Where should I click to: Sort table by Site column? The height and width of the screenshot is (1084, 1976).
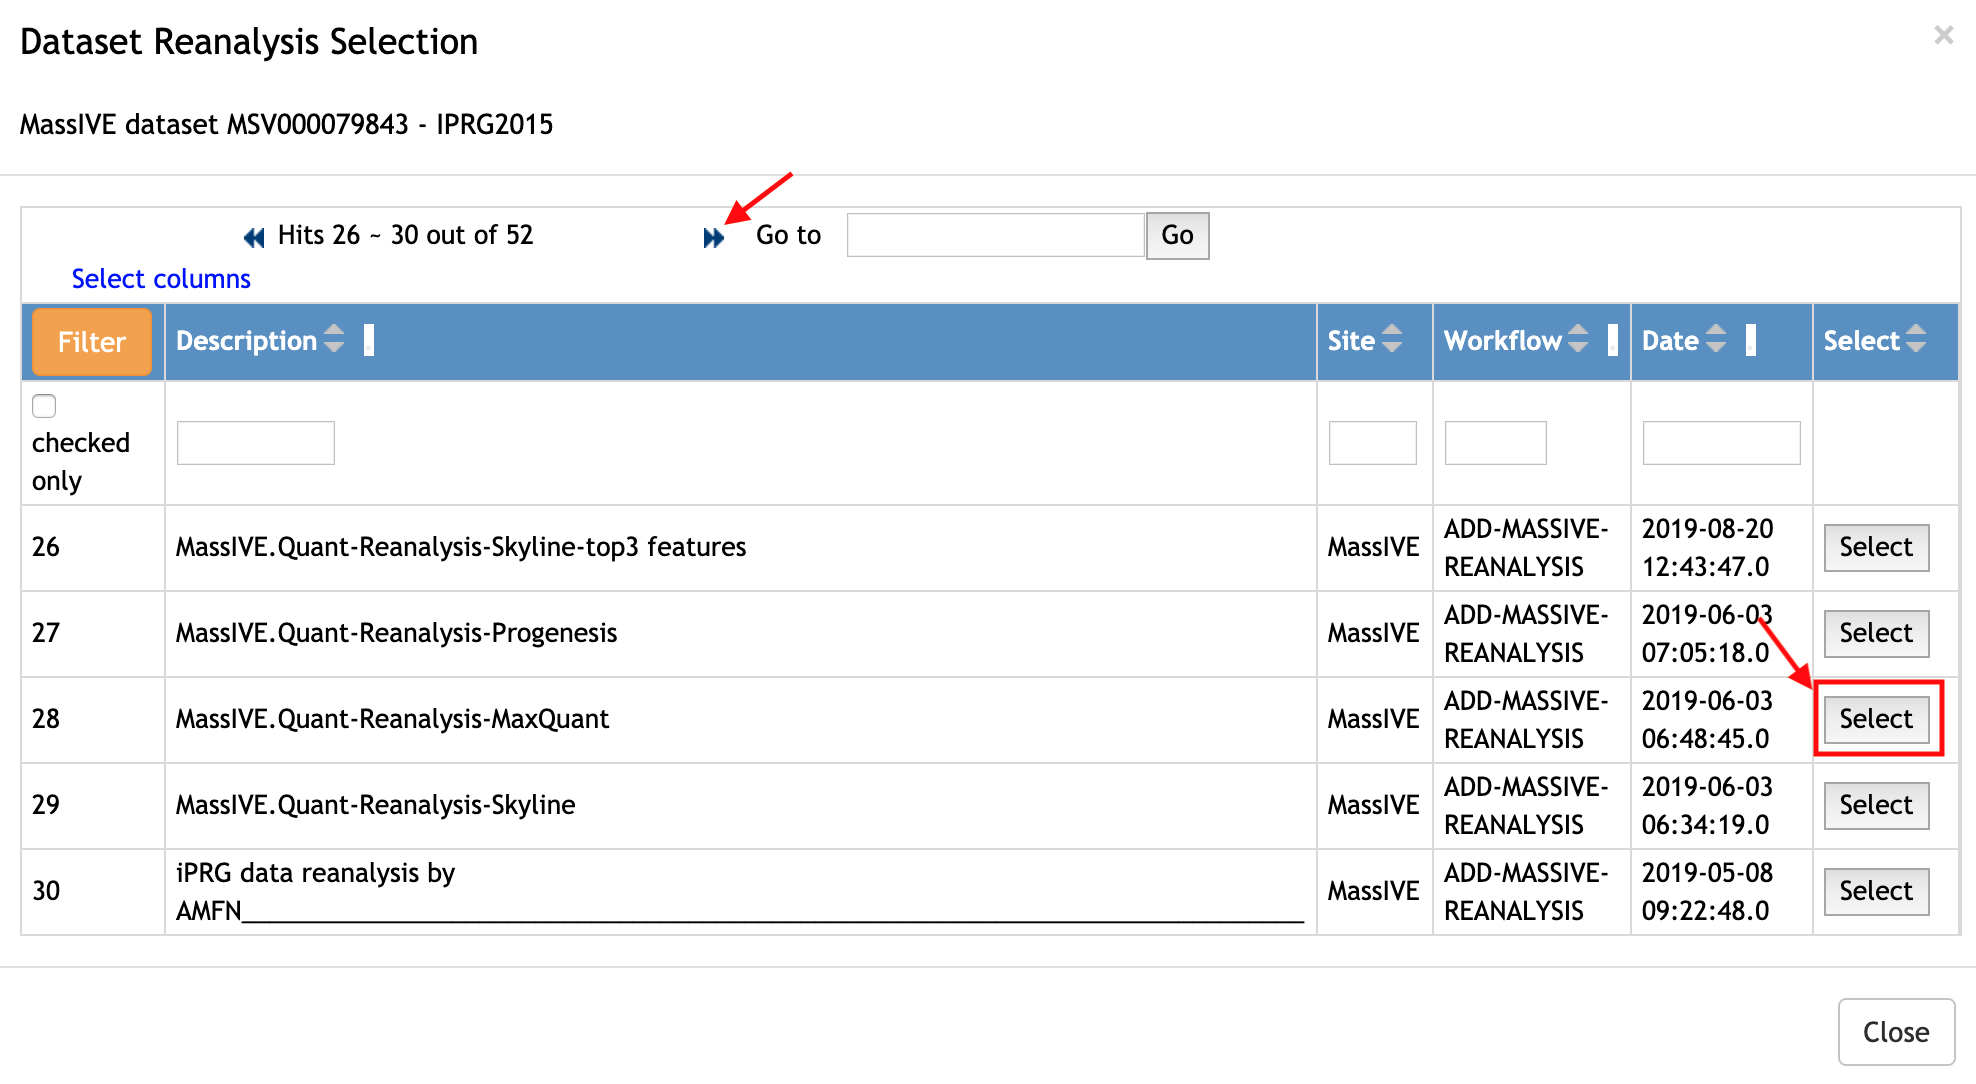[1391, 339]
